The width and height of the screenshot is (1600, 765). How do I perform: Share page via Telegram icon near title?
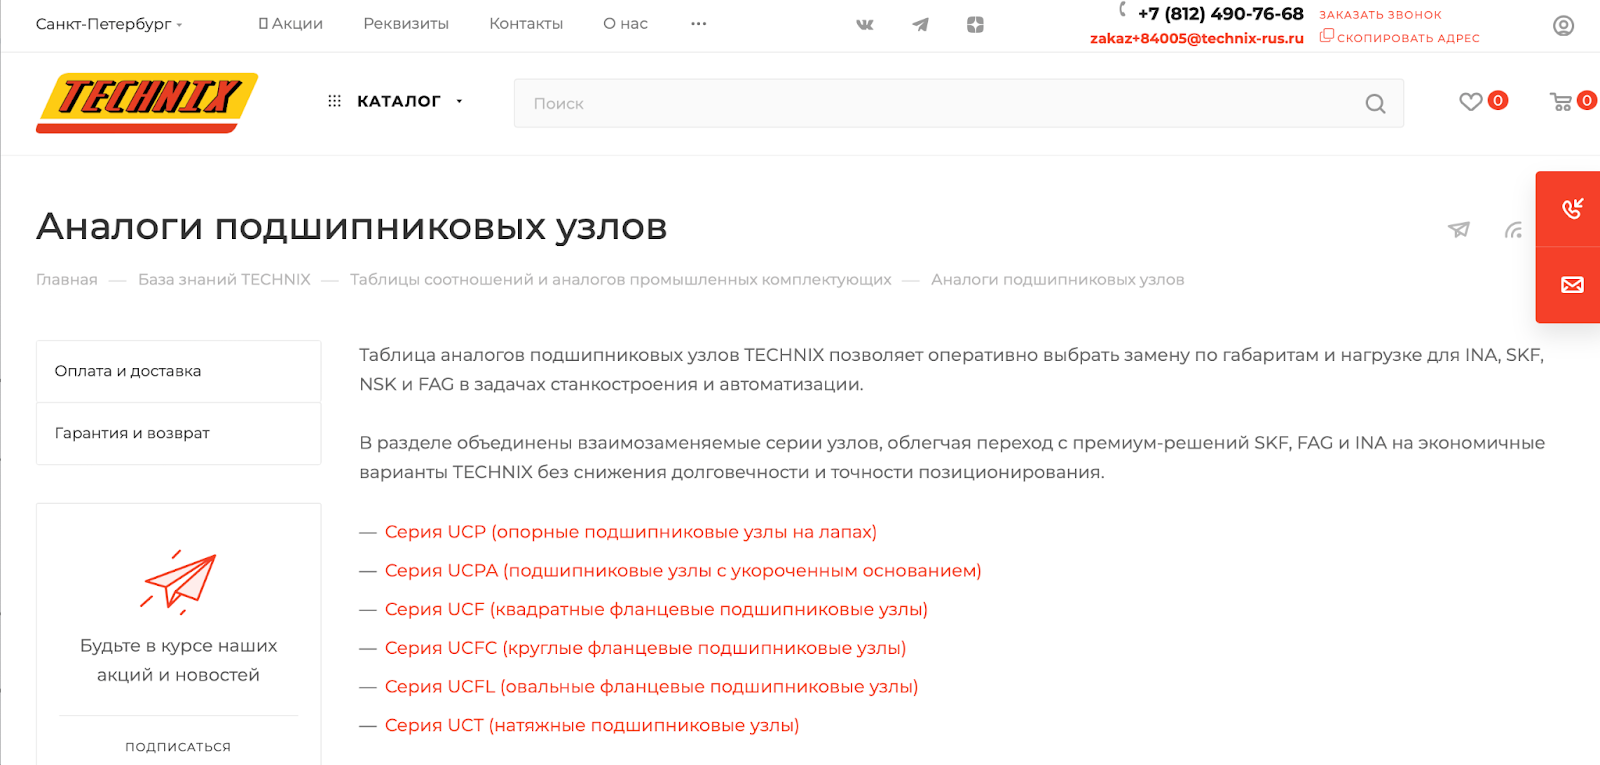(1459, 230)
